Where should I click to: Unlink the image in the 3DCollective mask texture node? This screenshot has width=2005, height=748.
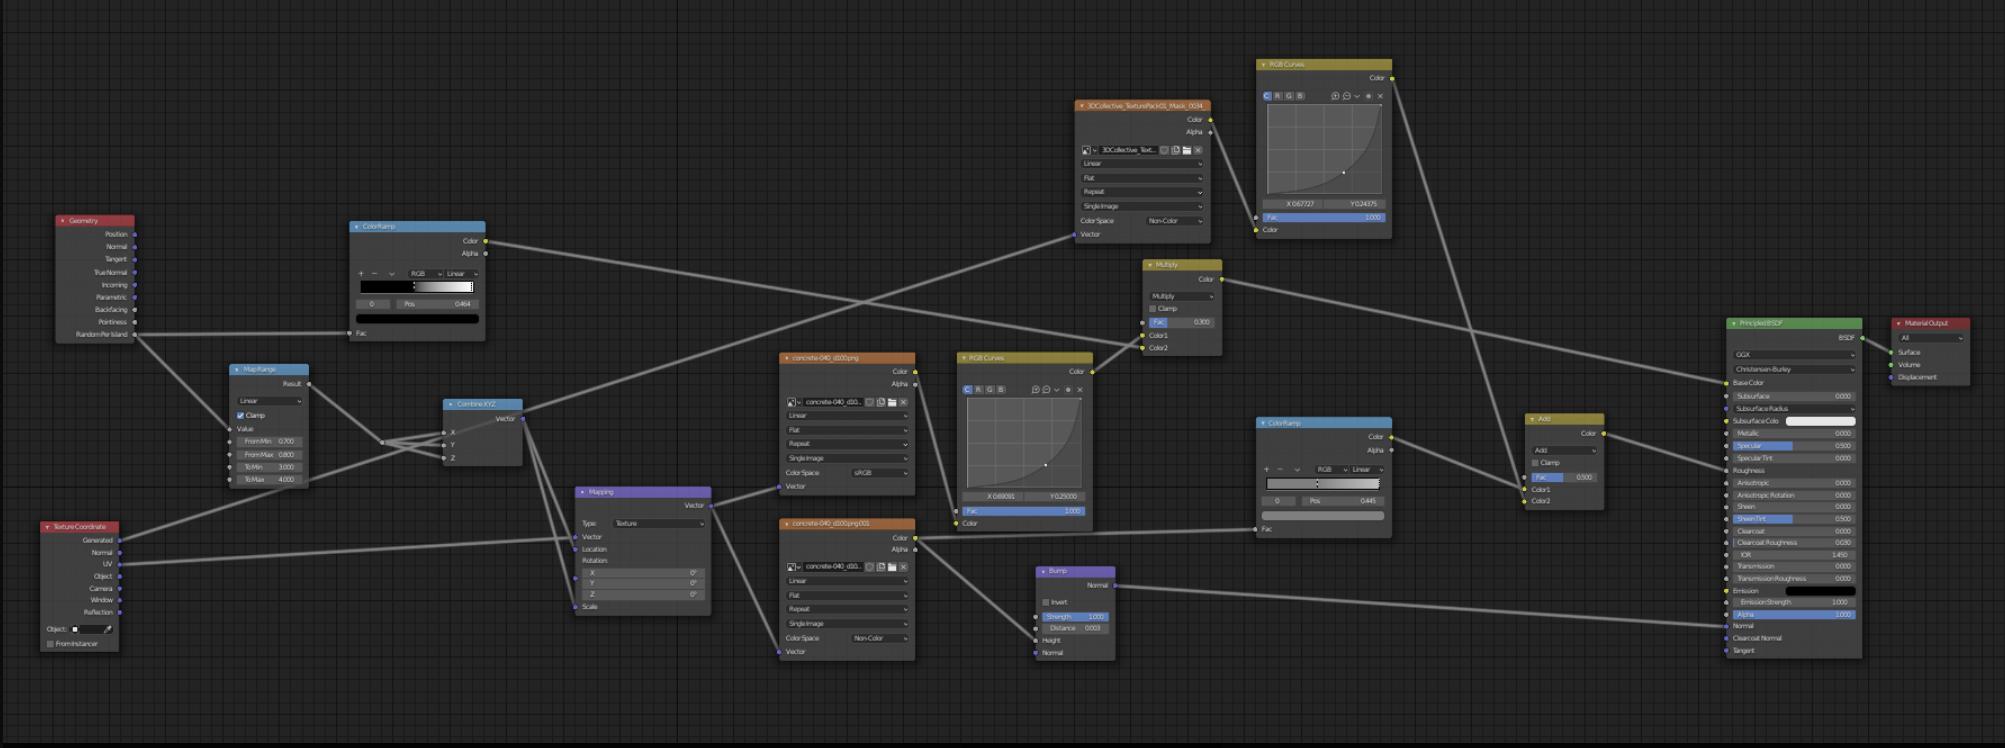pyautogui.click(x=1198, y=150)
